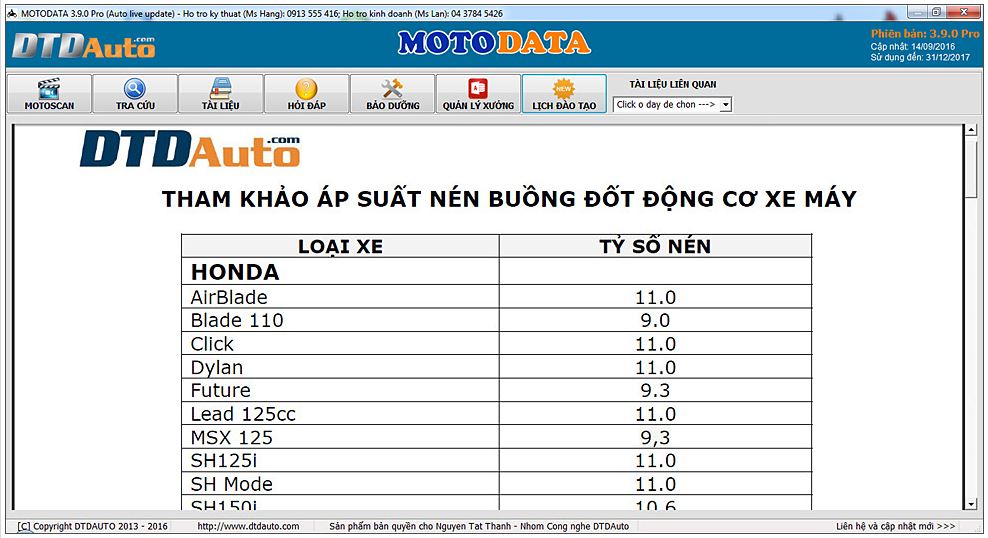Click the 9.3 value for Future
This screenshot has width=988, height=538.
point(655,391)
